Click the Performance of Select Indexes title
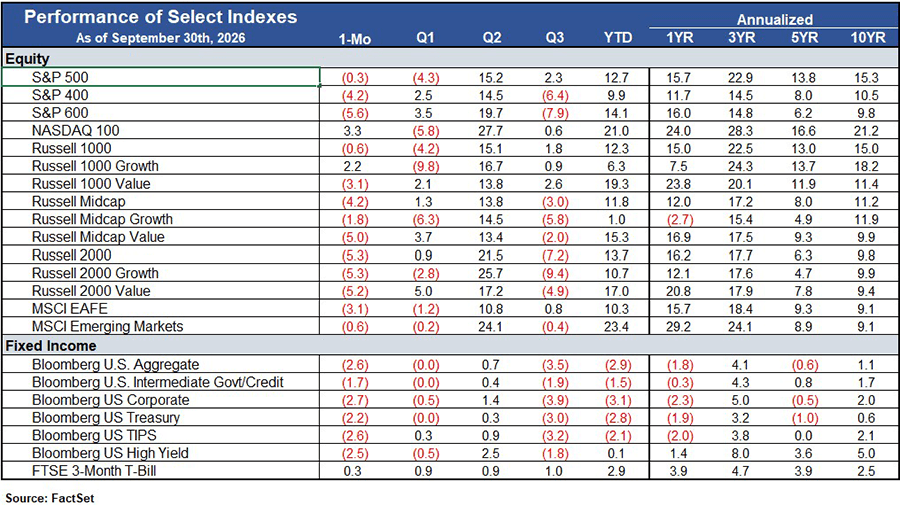This screenshot has height=505, width=900. (x=161, y=17)
